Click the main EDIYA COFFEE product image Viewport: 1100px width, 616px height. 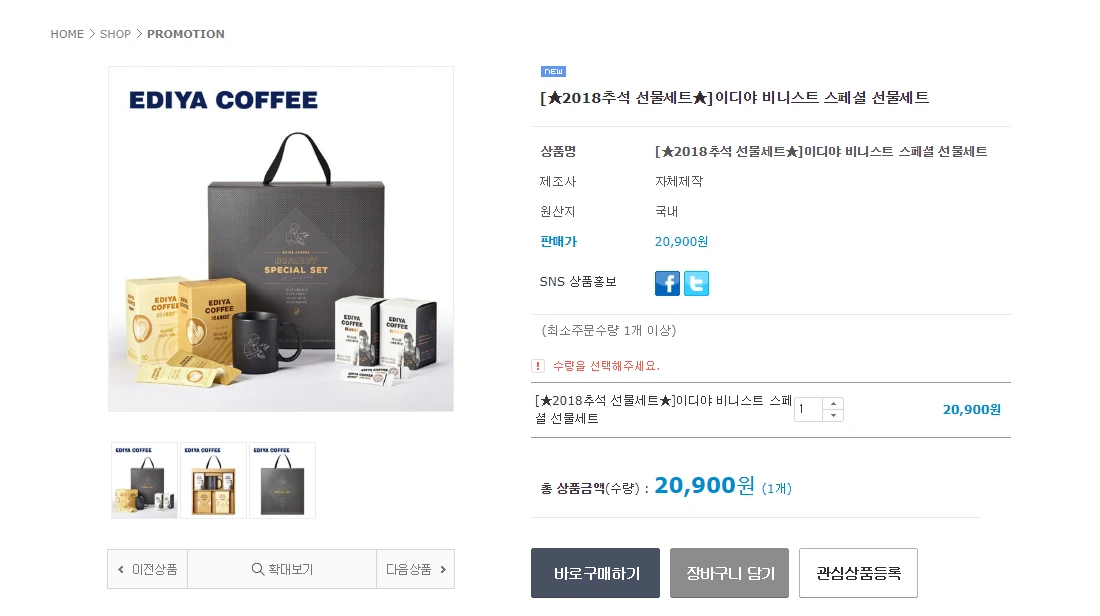pos(281,239)
